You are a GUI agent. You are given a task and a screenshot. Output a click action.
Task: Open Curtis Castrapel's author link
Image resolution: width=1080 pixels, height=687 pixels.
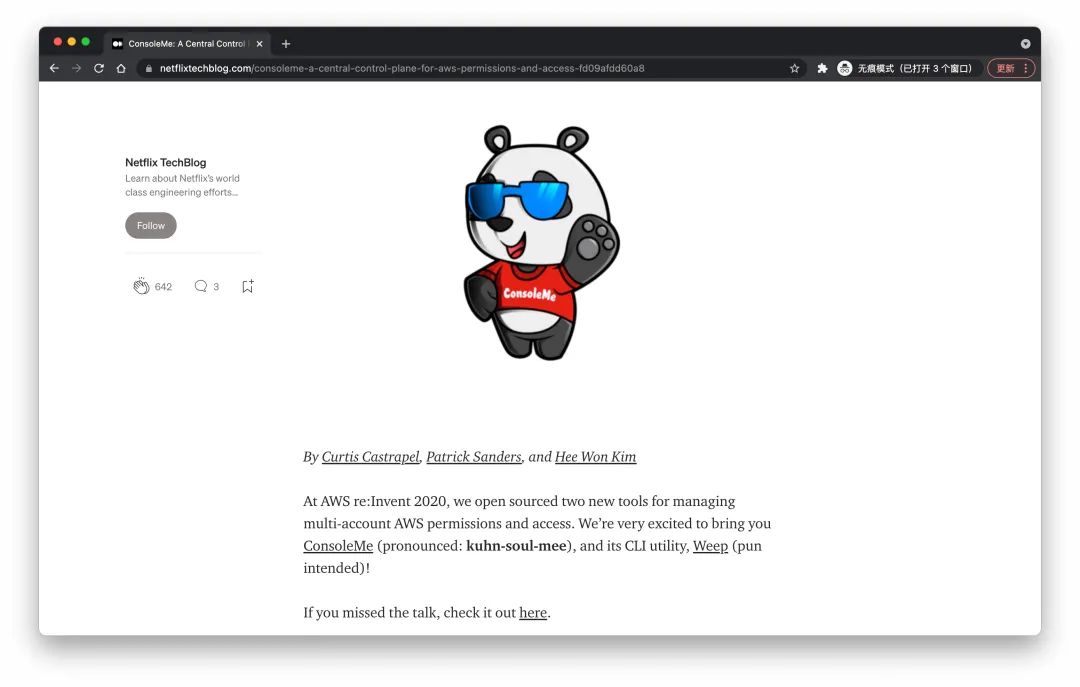371,457
